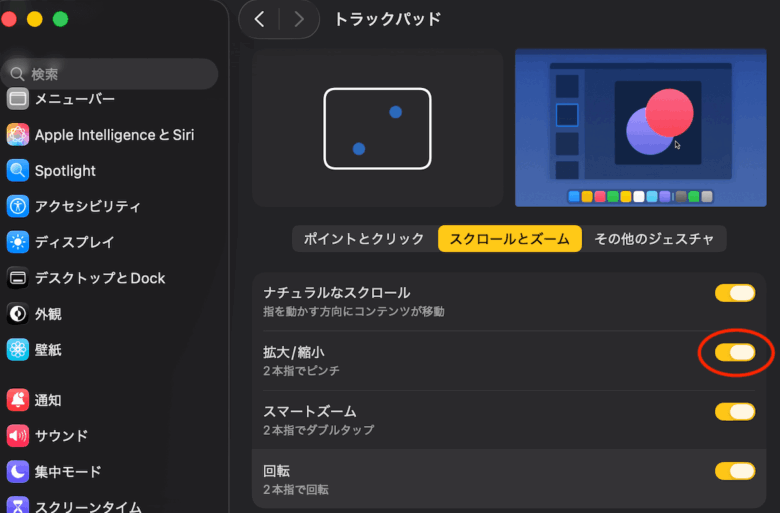Click the Spotlight magnifier icon
This screenshot has width=780, height=513.
[18, 171]
